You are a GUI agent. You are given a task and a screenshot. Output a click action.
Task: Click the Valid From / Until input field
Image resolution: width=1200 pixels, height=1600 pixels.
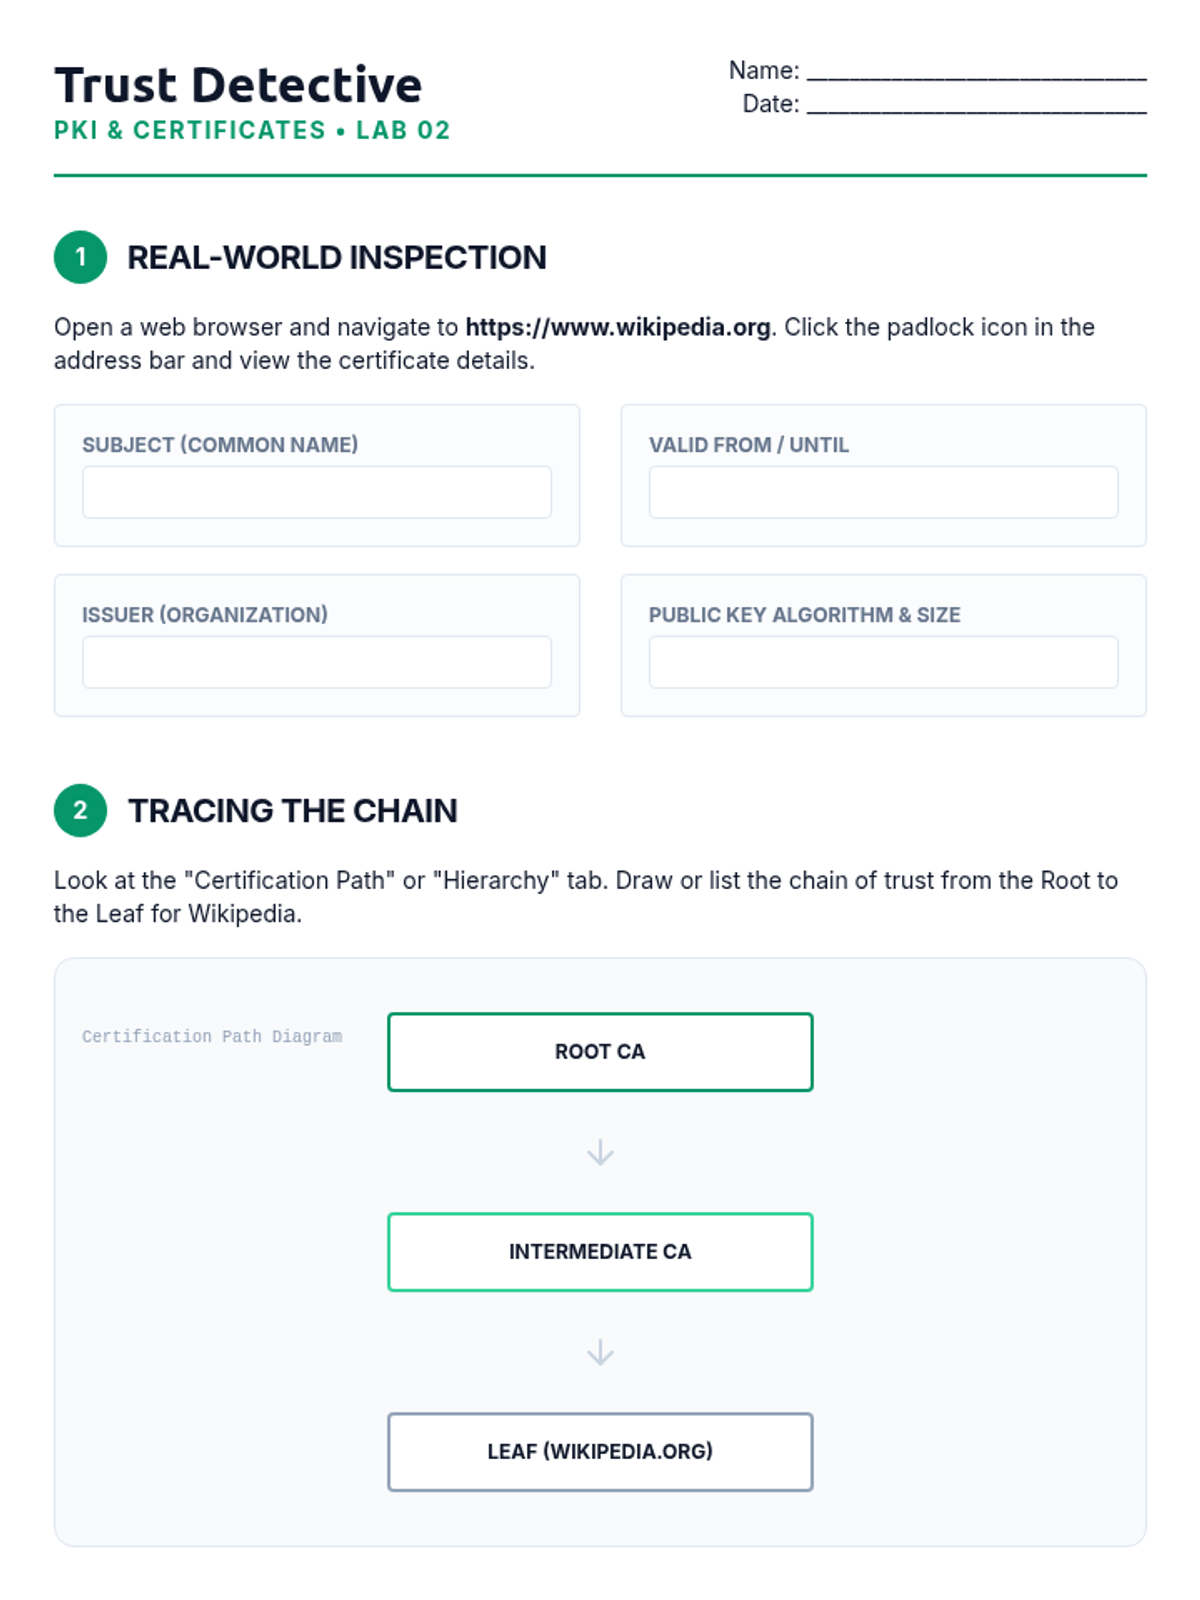[x=883, y=492]
